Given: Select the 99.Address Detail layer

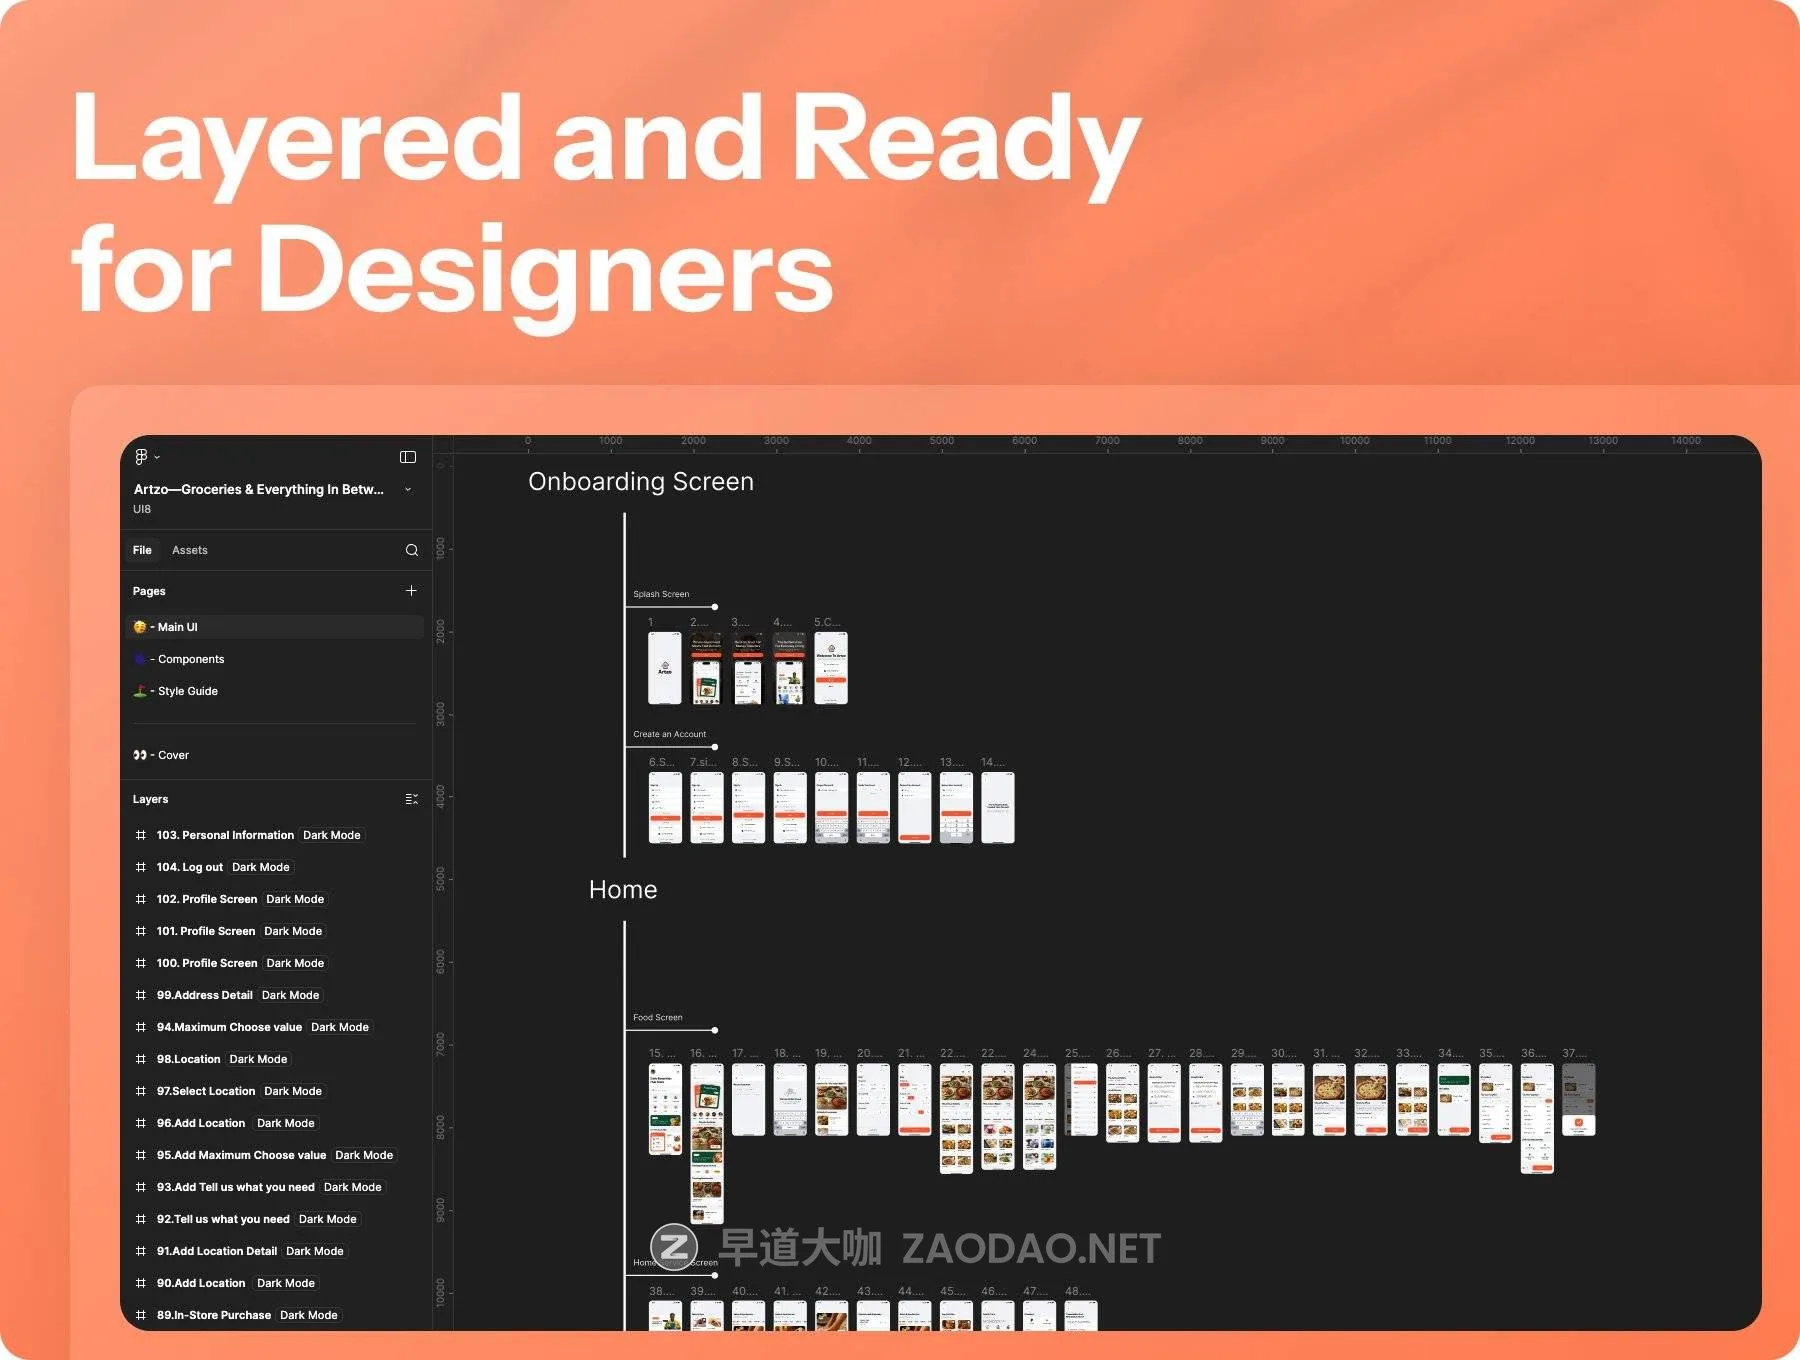Looking at the screenshot, I should pyautogui.click(x=205, y=995).
